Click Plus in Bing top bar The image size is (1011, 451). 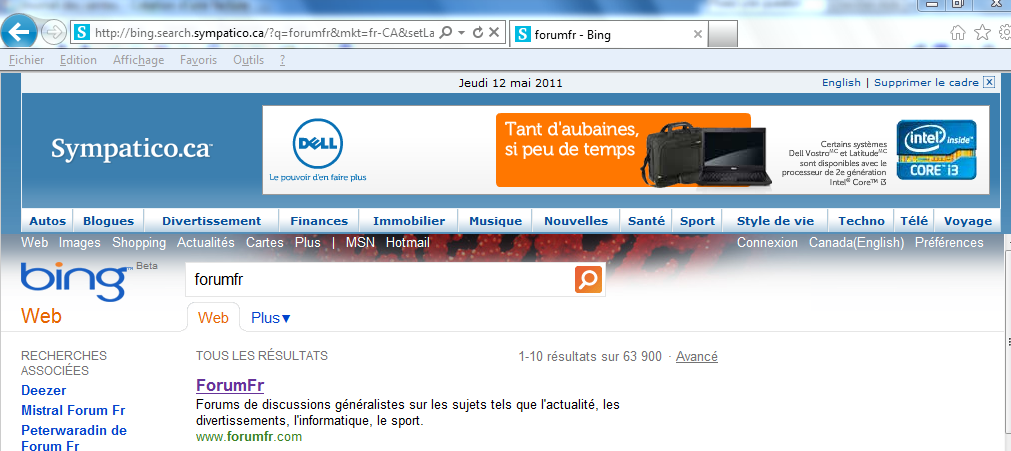308,243
